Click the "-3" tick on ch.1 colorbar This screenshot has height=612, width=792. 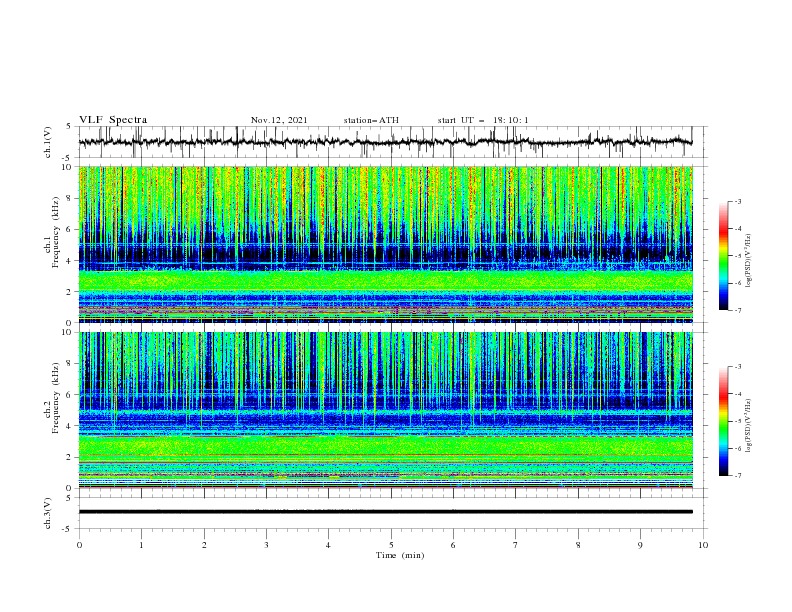point(738,201)
